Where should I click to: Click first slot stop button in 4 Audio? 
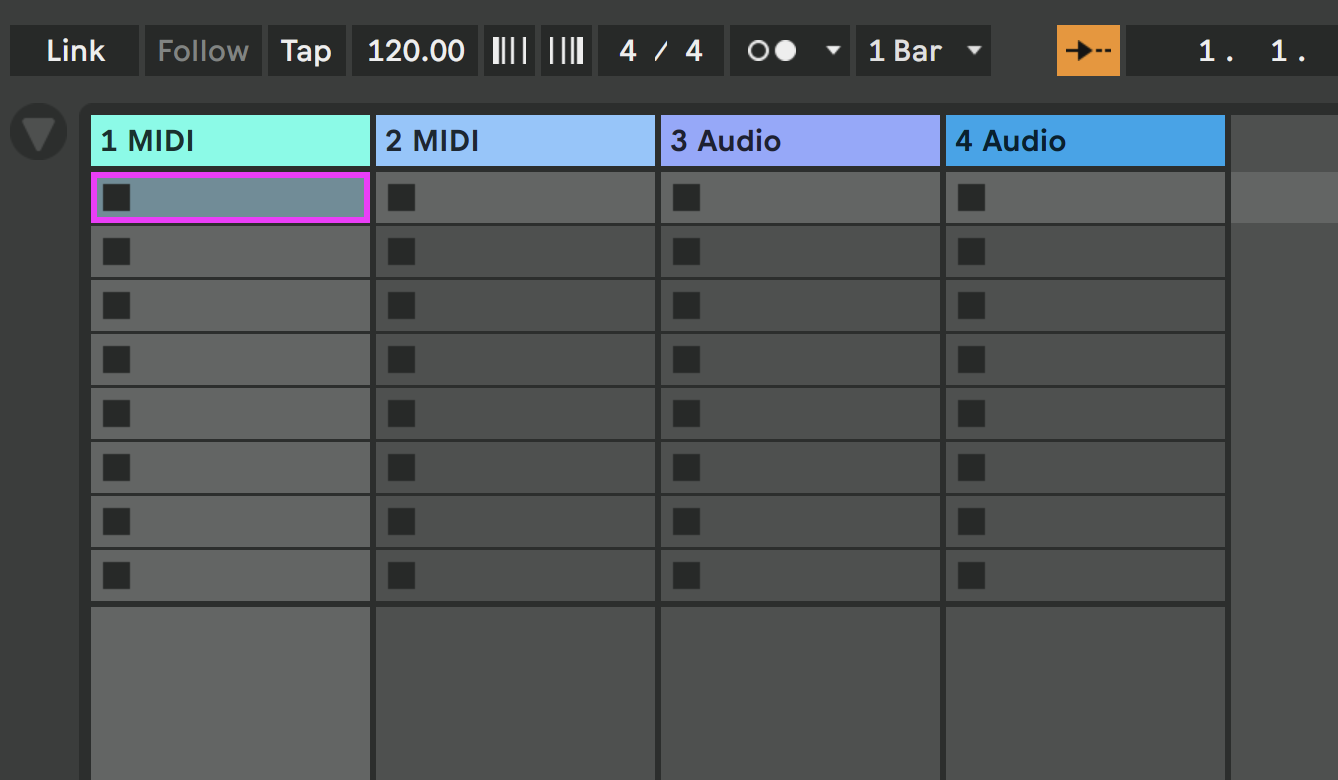click(972, 198)
